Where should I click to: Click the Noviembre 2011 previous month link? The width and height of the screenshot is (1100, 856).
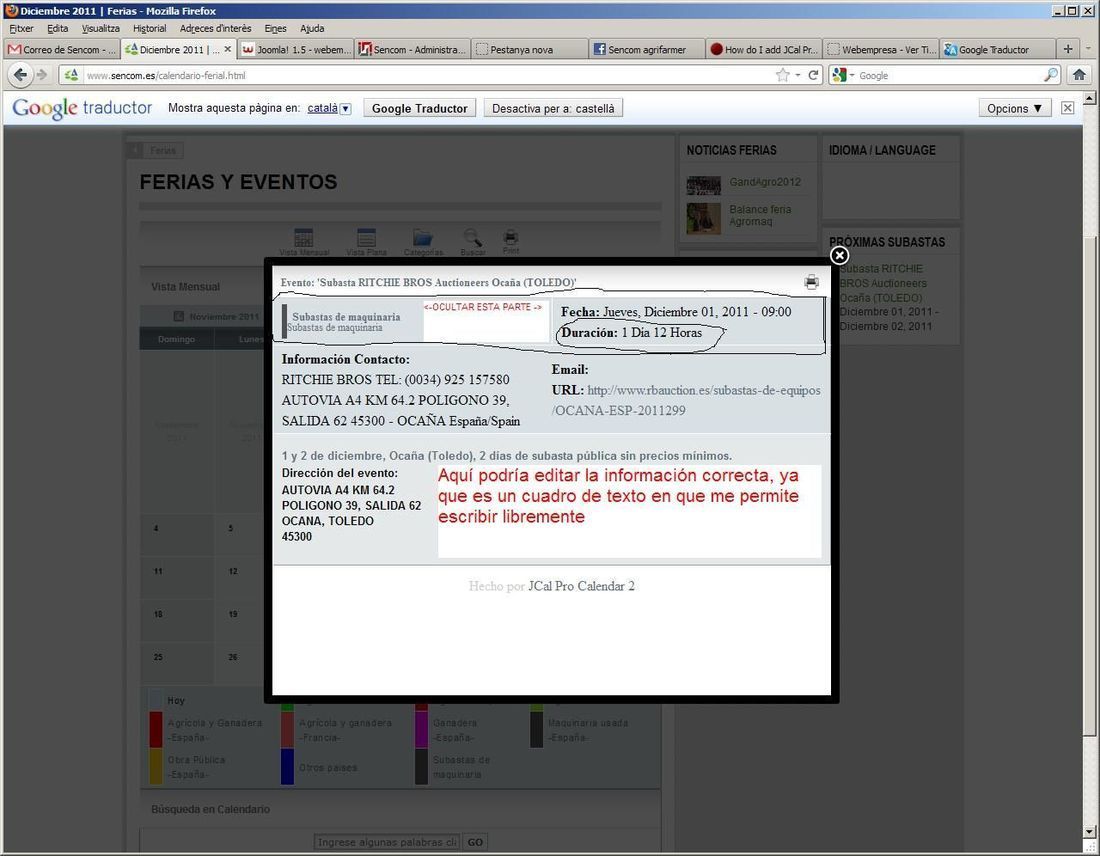(x=217, y=316)
